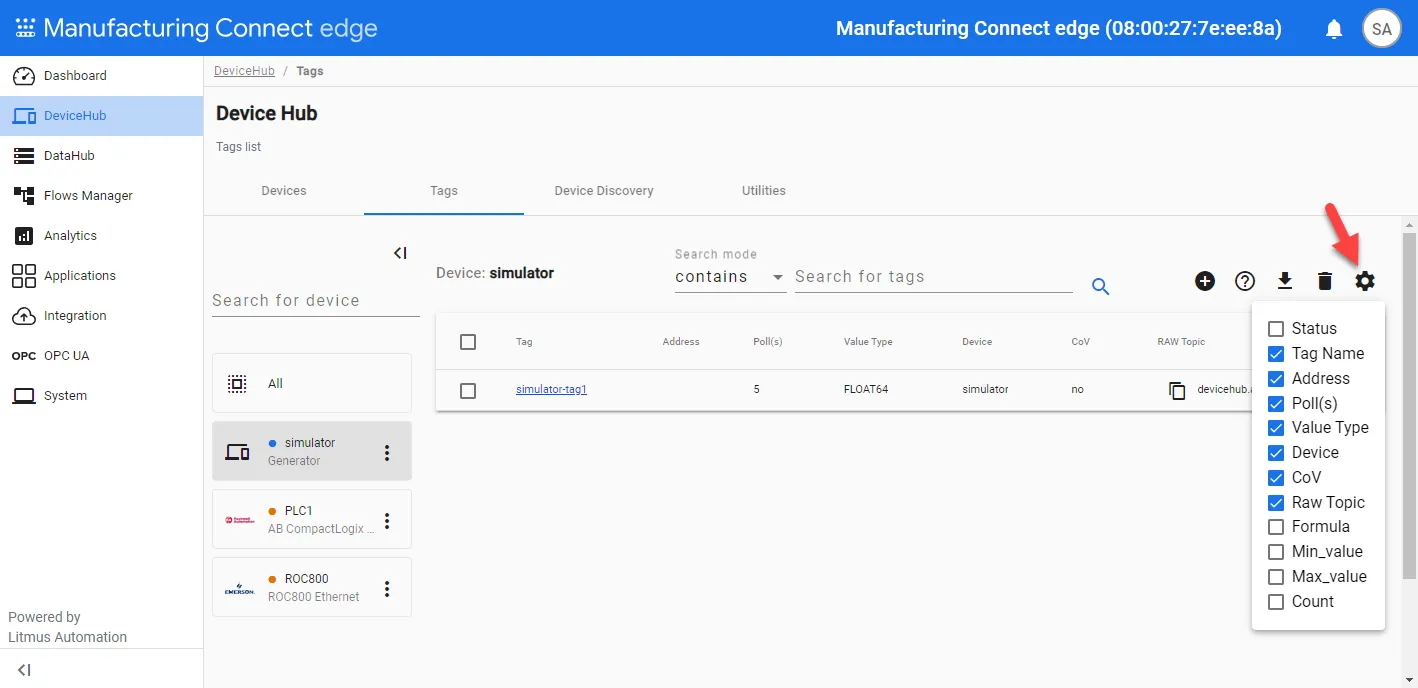Enable the Formula column checkbox
The width and height of the screenshot is (1418, 688).
(x=1276, y=527)
